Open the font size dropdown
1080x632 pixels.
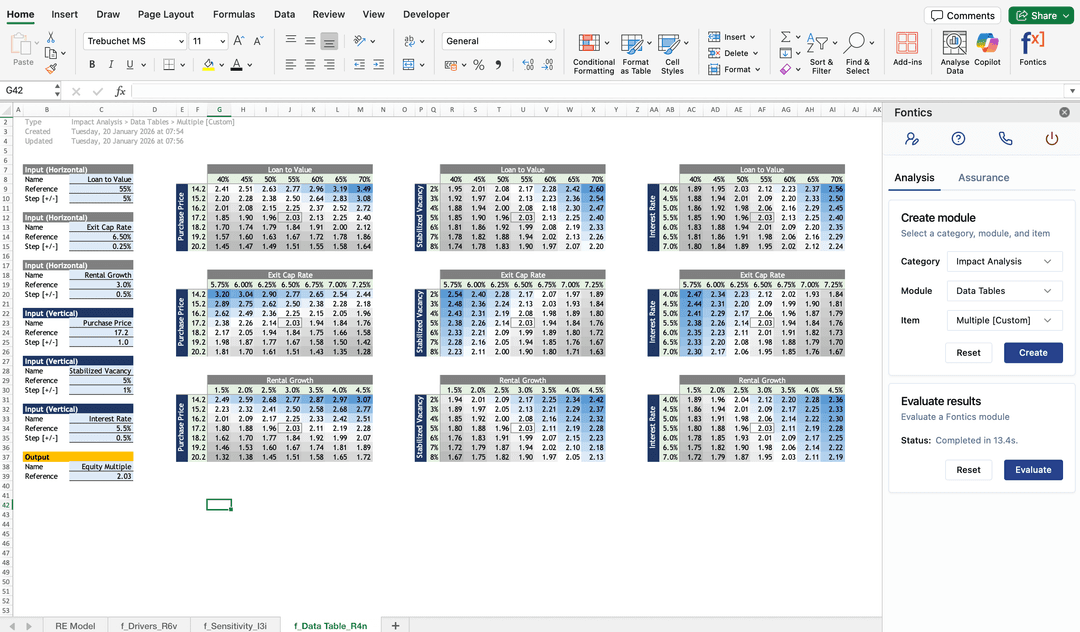tap(222, 41)
